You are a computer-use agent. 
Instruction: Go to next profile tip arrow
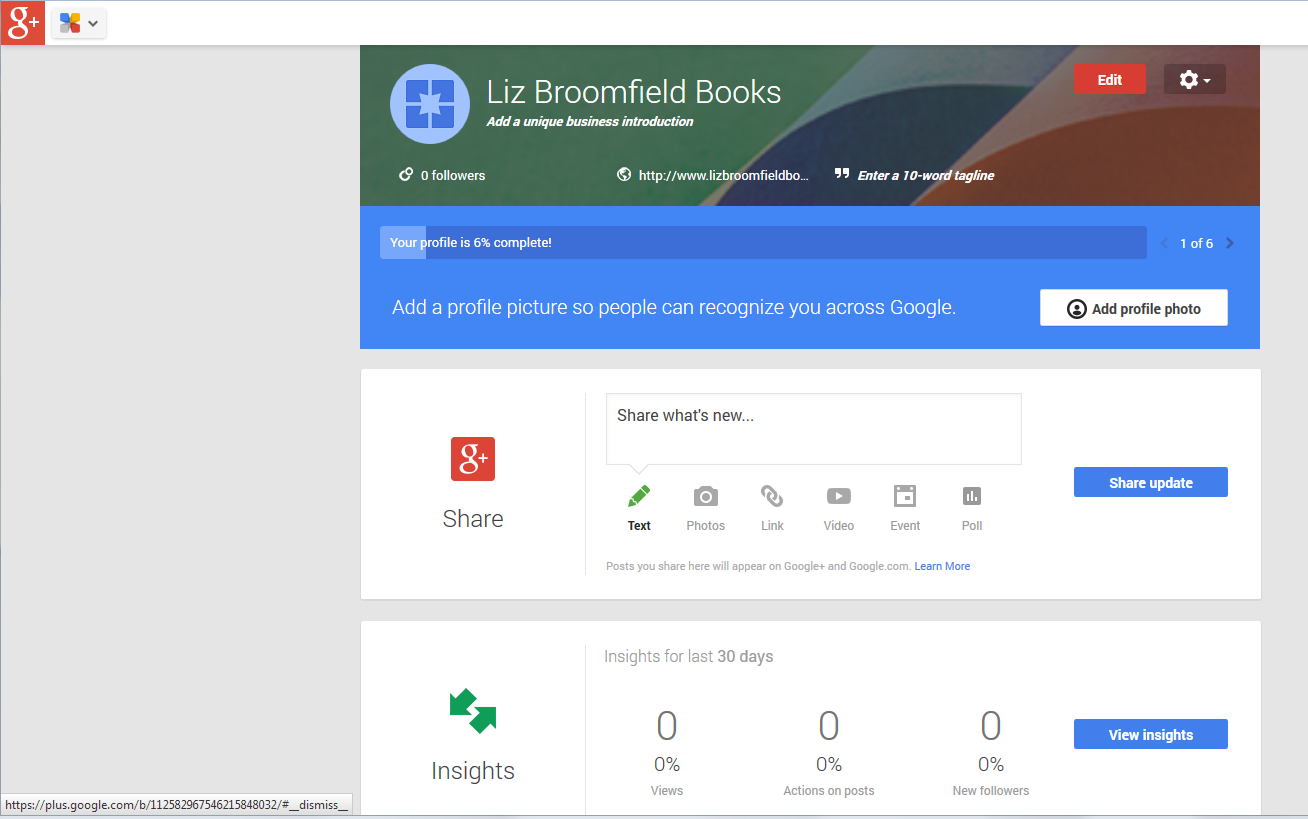point(1230,243)
